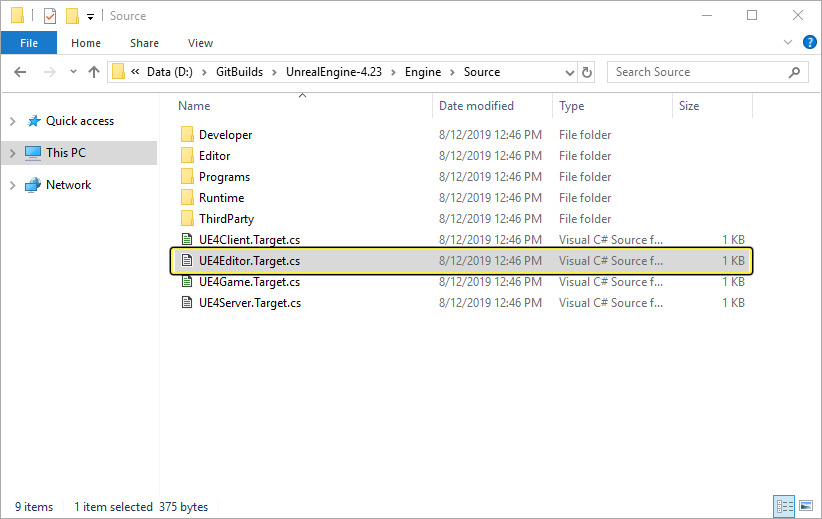Click the UE4Game.Target.cs file name
The width and height of the screenshot is (822, 519).
click(x=250, y=282)
